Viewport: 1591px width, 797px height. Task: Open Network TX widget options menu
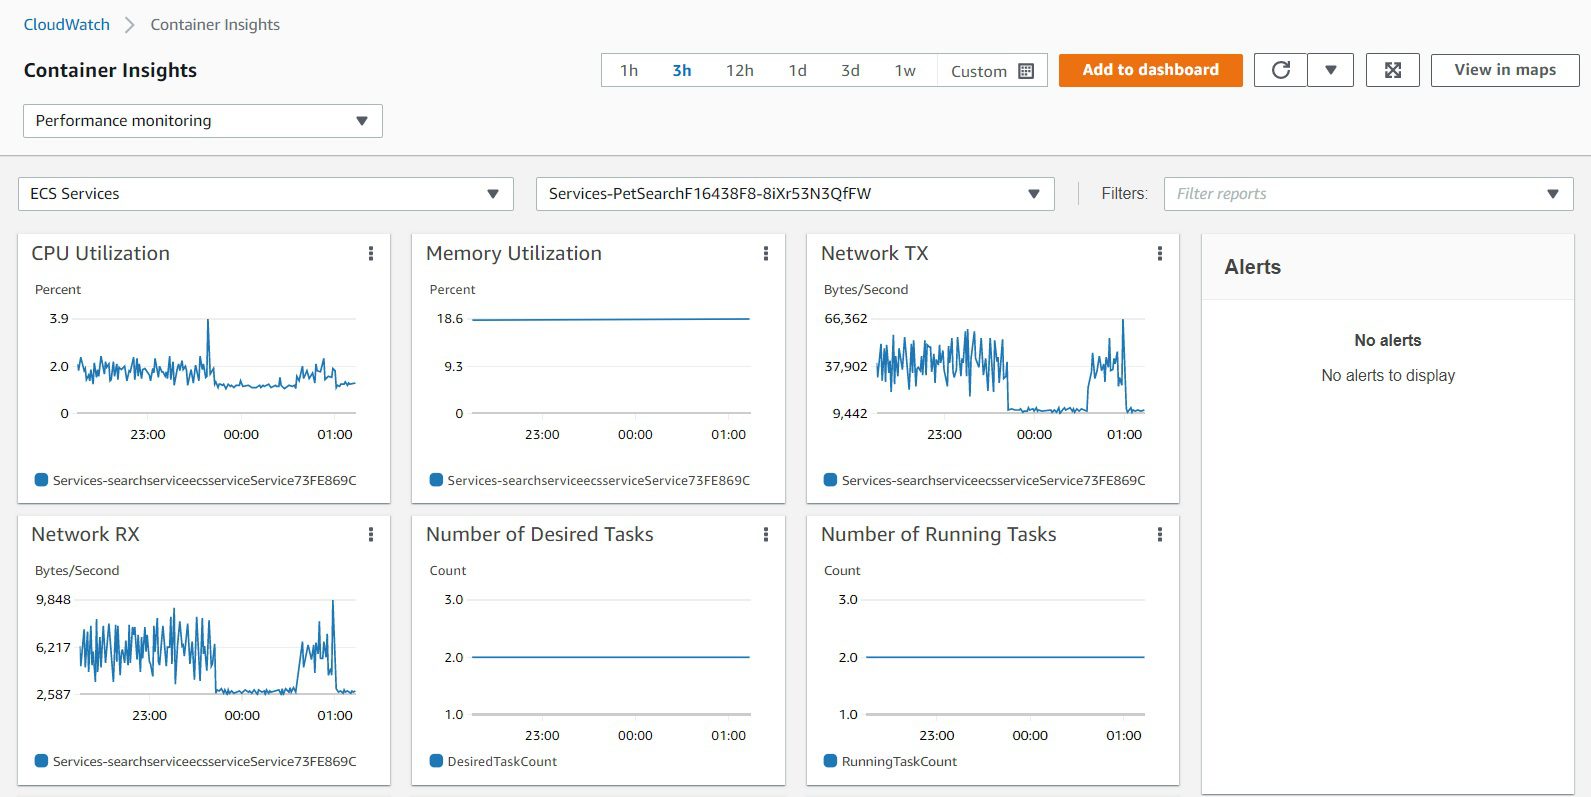1160,254
